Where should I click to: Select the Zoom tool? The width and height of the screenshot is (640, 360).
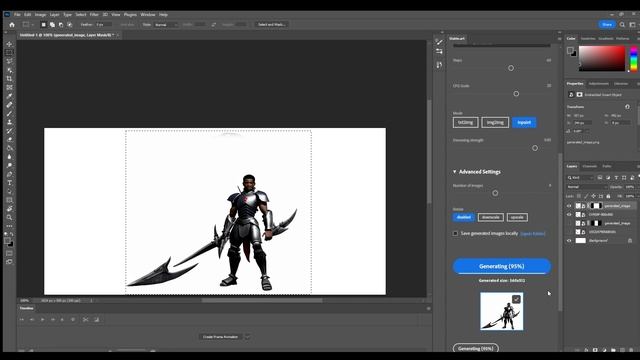[x=9, y=217]
